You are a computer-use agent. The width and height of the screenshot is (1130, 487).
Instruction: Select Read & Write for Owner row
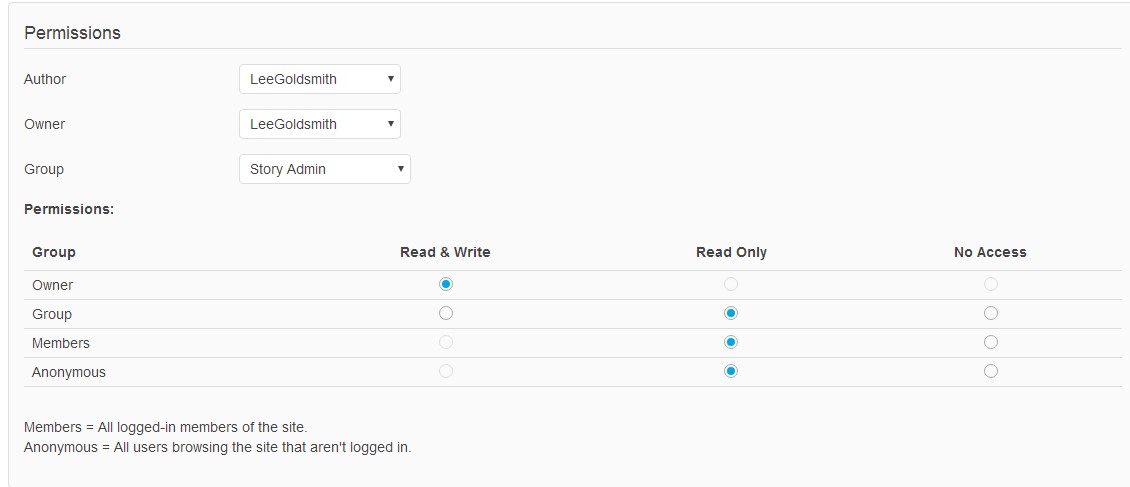446,284
